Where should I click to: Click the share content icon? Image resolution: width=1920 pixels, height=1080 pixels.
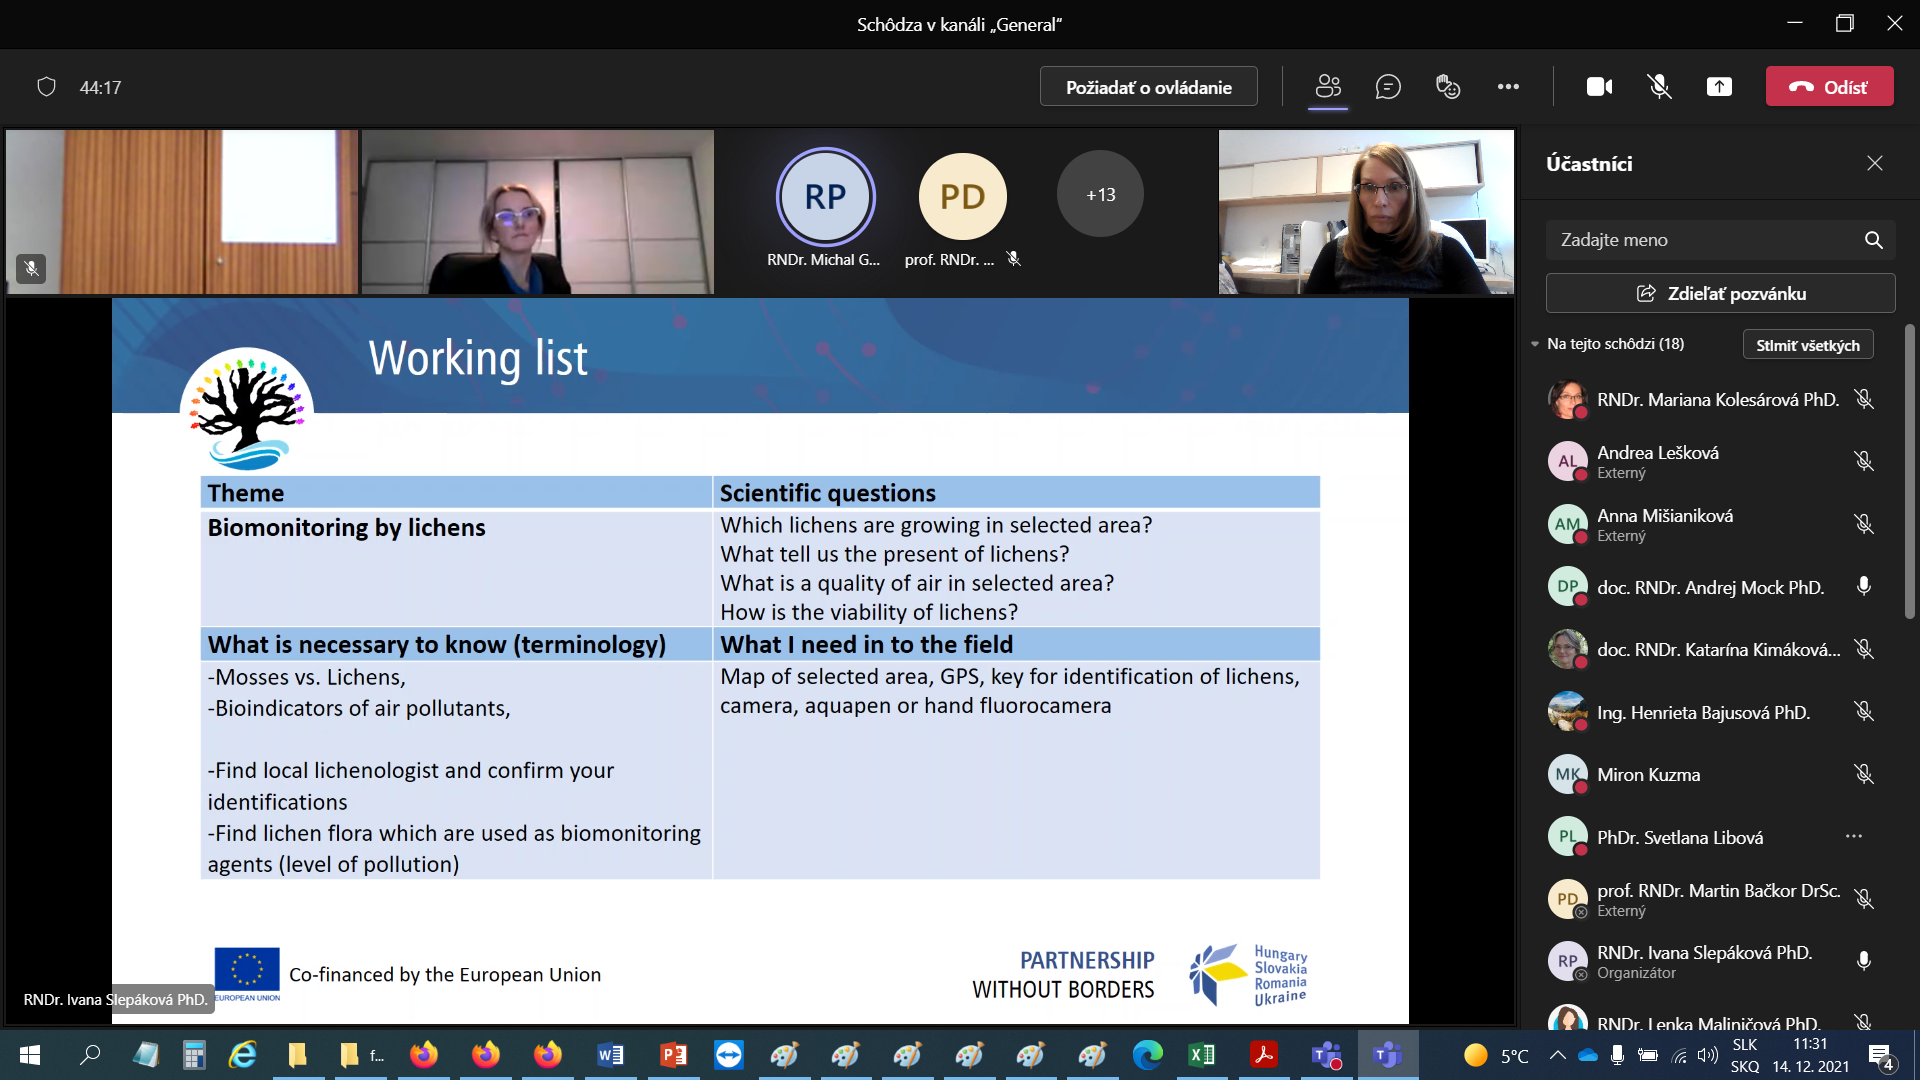[1719, 87]
